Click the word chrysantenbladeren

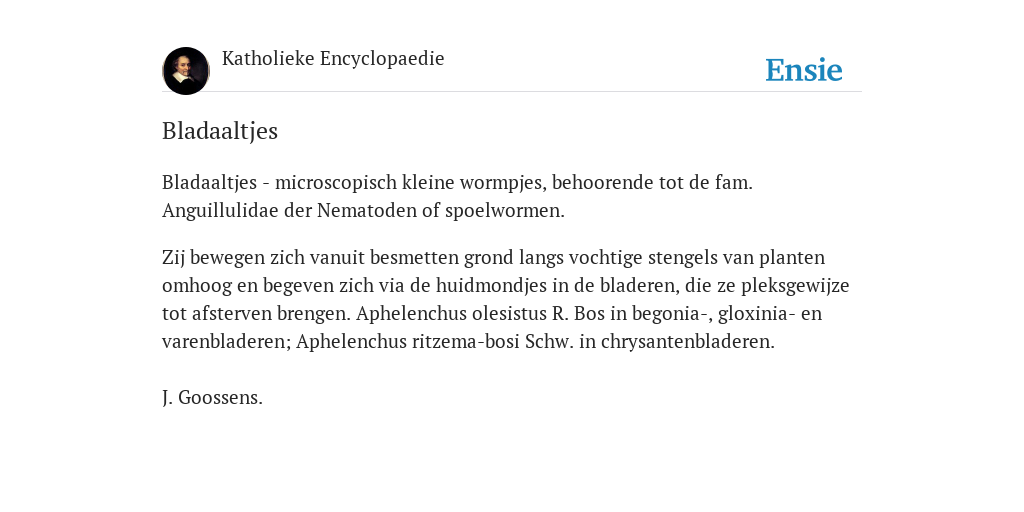(x=688, y=342)
